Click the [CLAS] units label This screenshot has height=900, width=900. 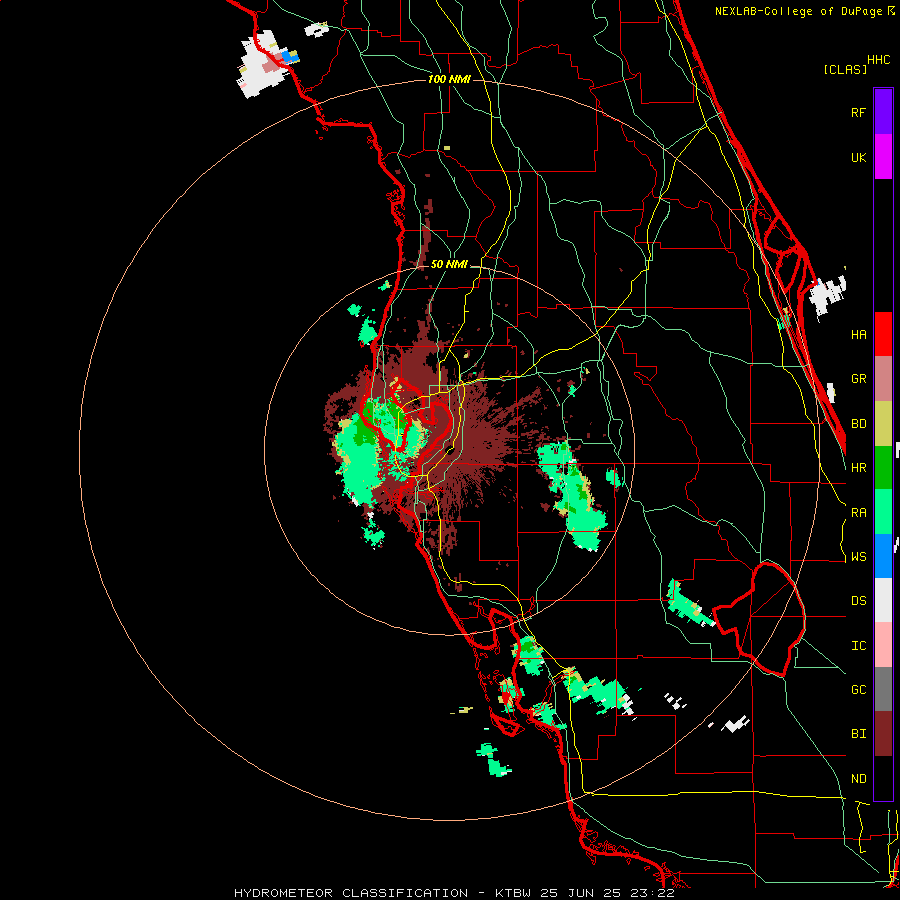coord(844,69)
